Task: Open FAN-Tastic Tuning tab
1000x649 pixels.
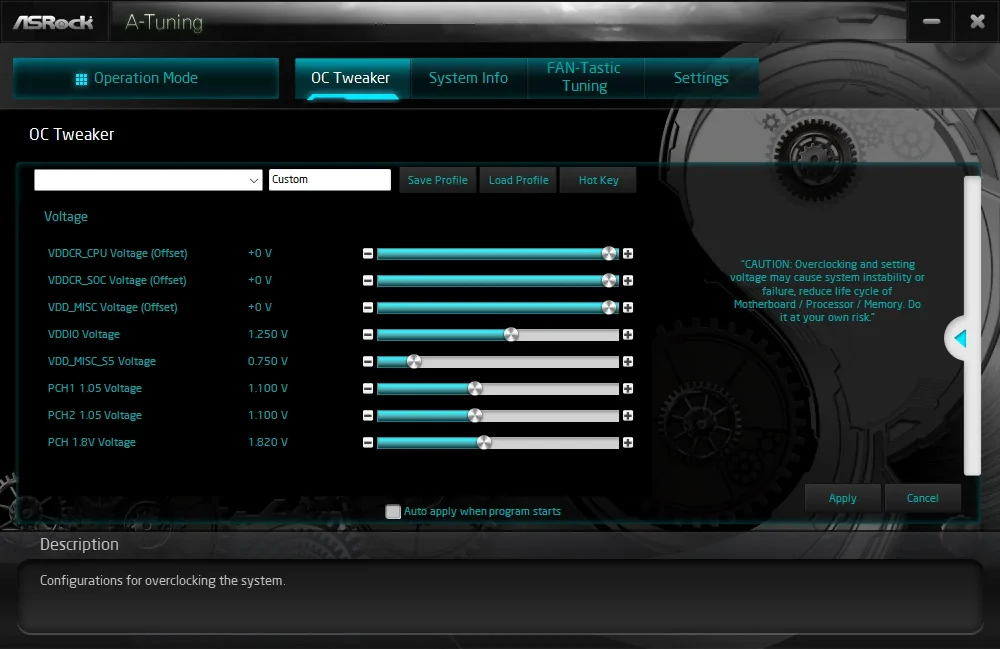Action: pos(585,78)
